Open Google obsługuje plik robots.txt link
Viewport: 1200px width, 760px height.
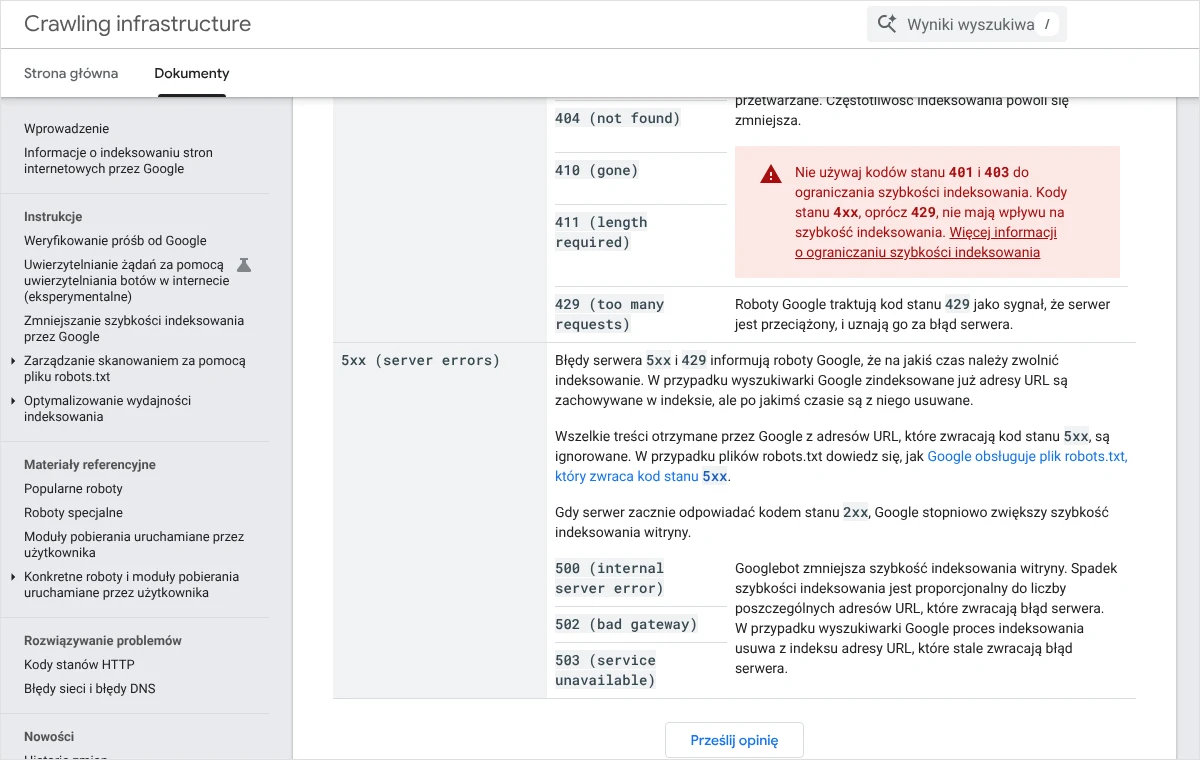click(841, 466)
